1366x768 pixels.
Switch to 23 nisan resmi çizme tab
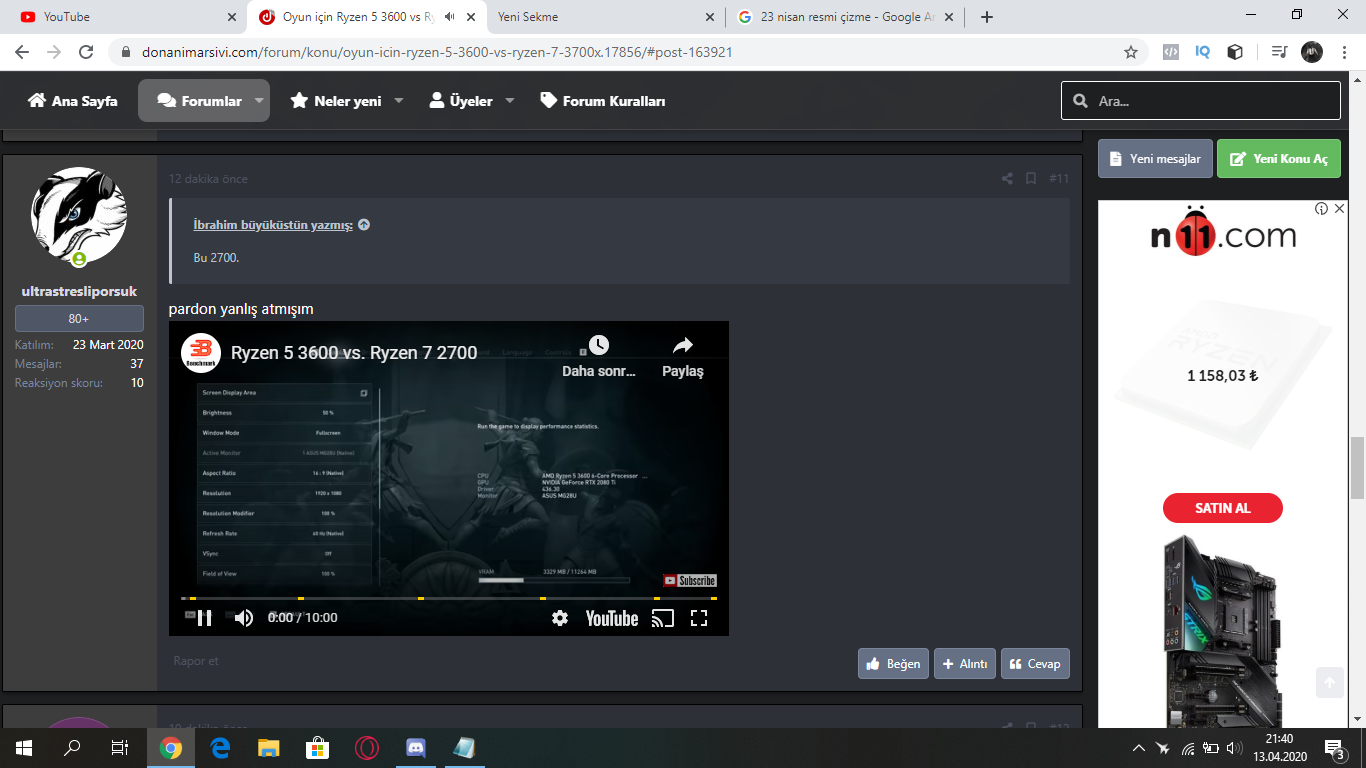click(845, 17)
